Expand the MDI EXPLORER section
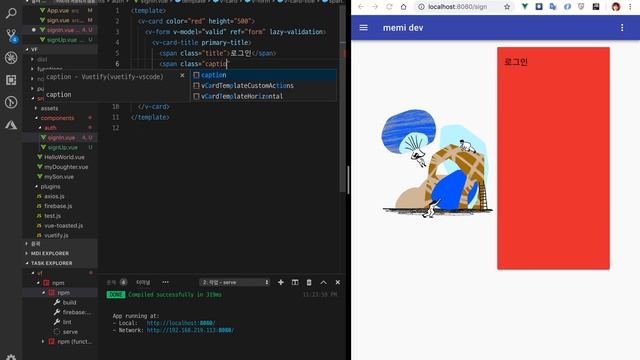The height and width of the screenshot is (360, 640). 61,253
